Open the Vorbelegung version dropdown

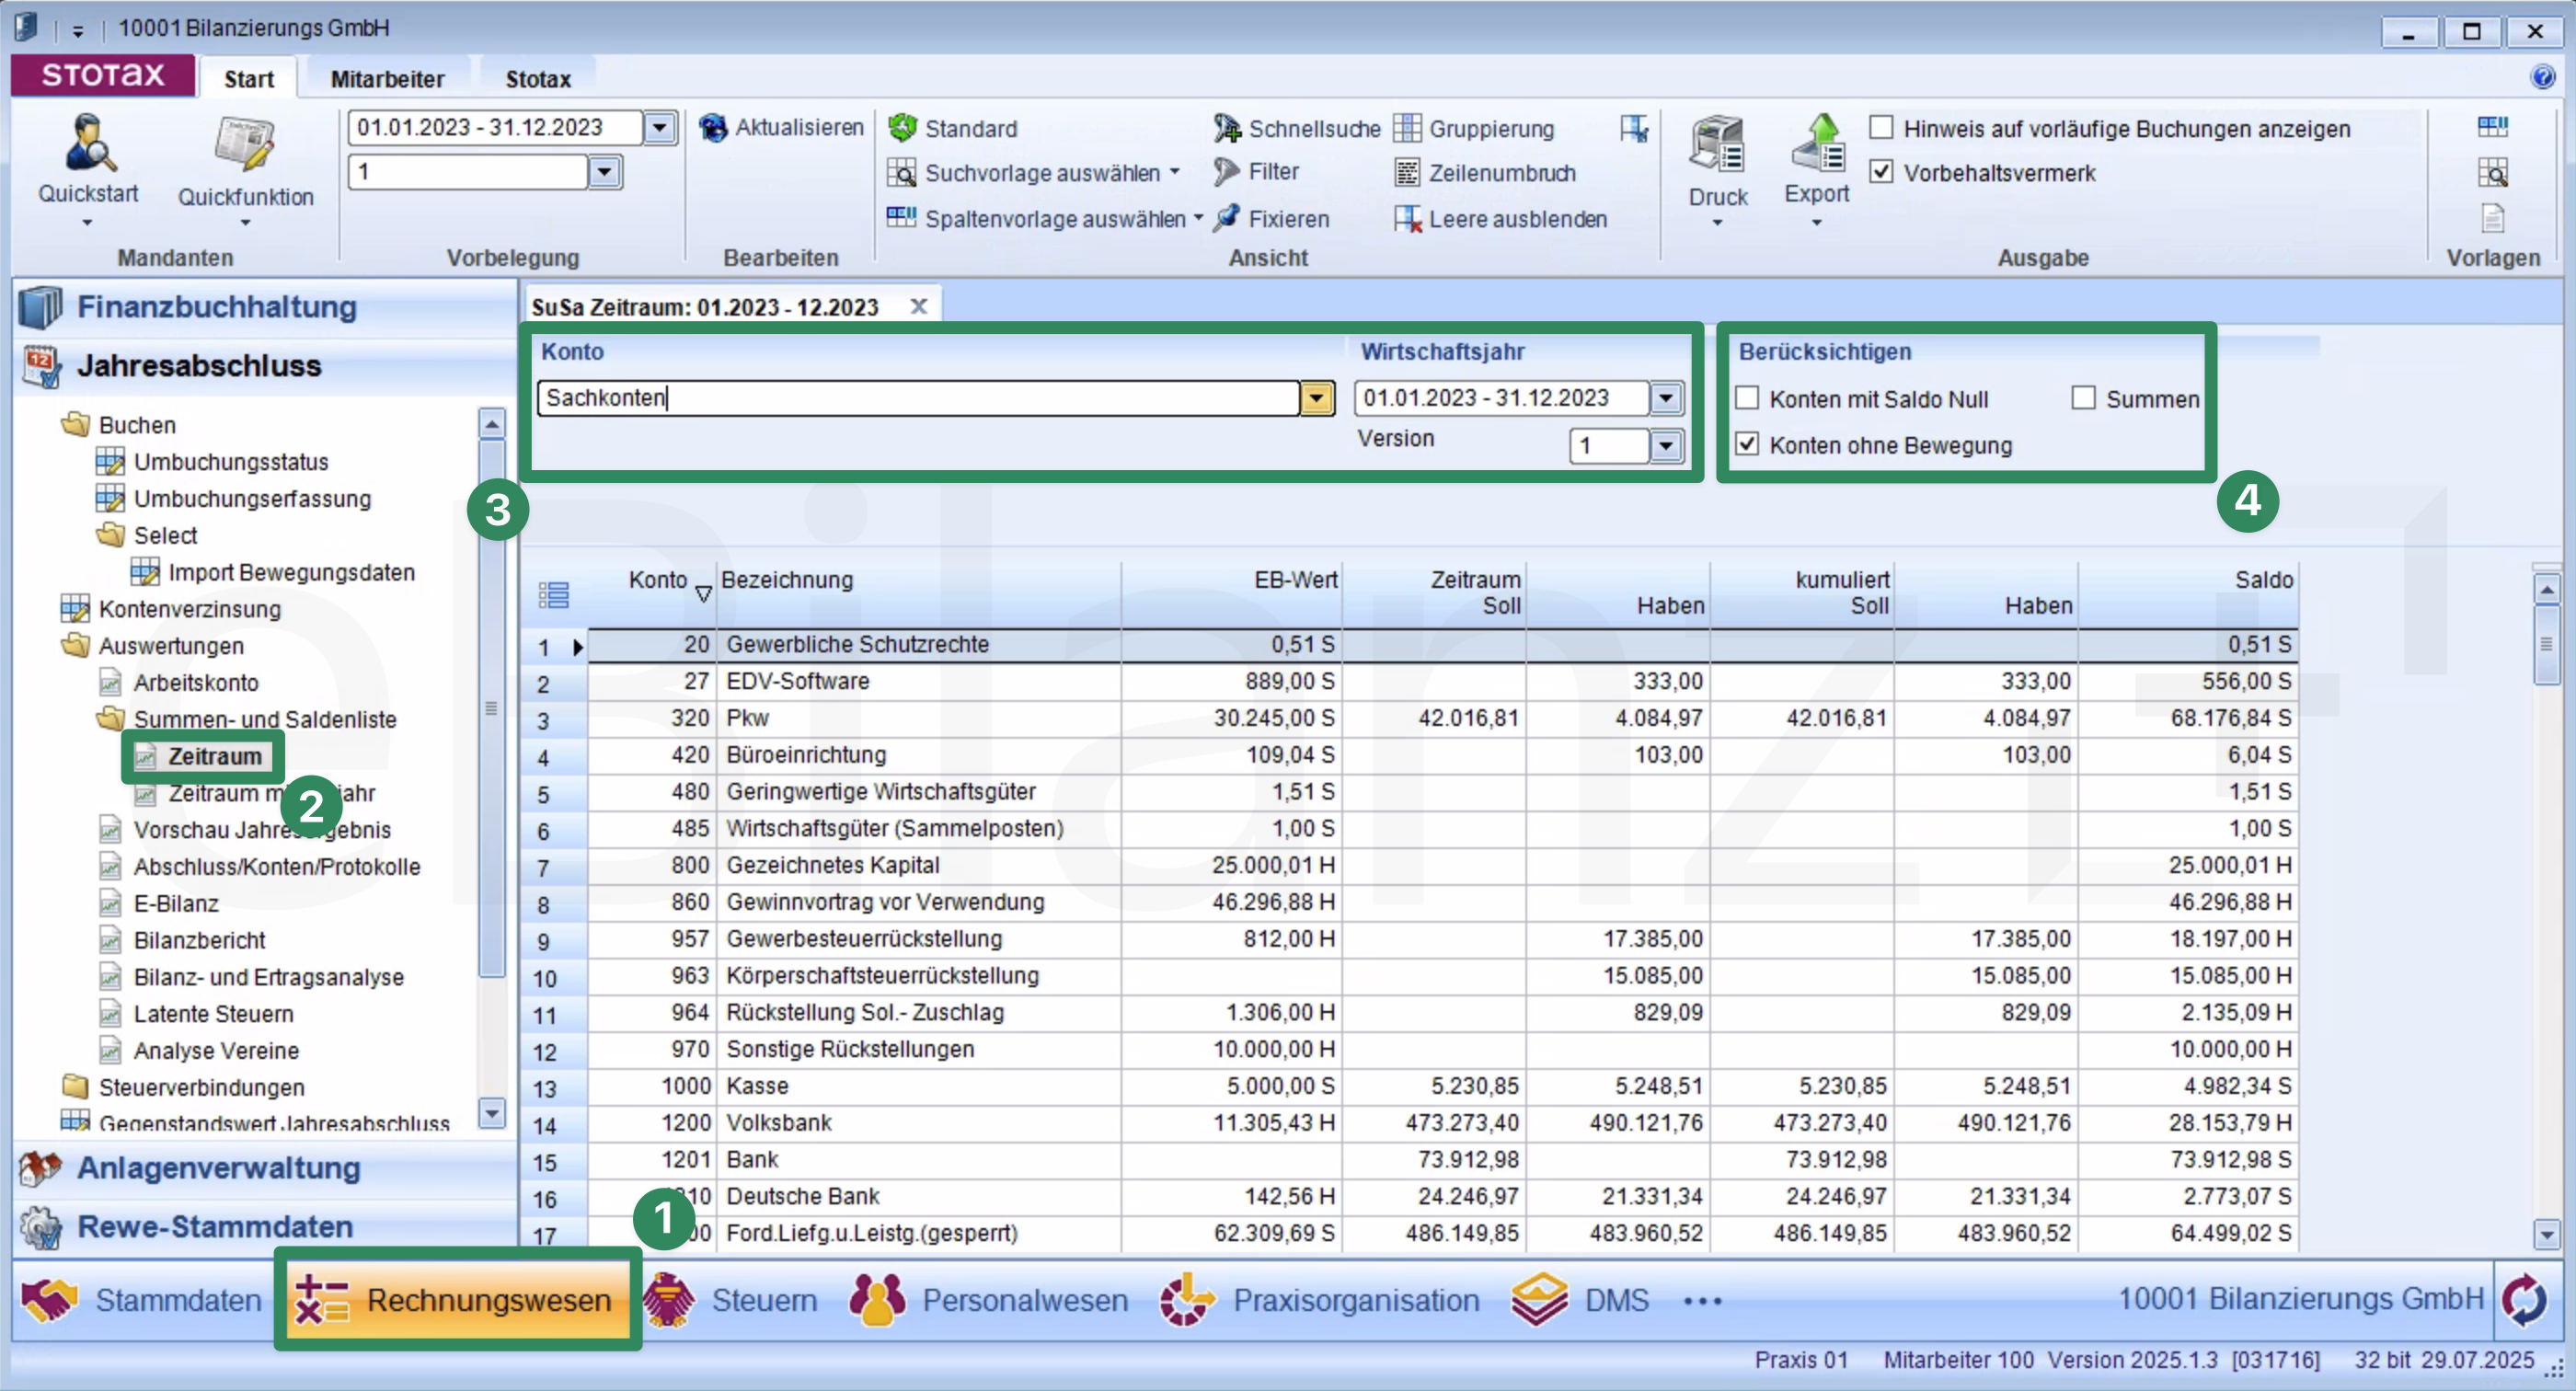[x=604, y=172]
